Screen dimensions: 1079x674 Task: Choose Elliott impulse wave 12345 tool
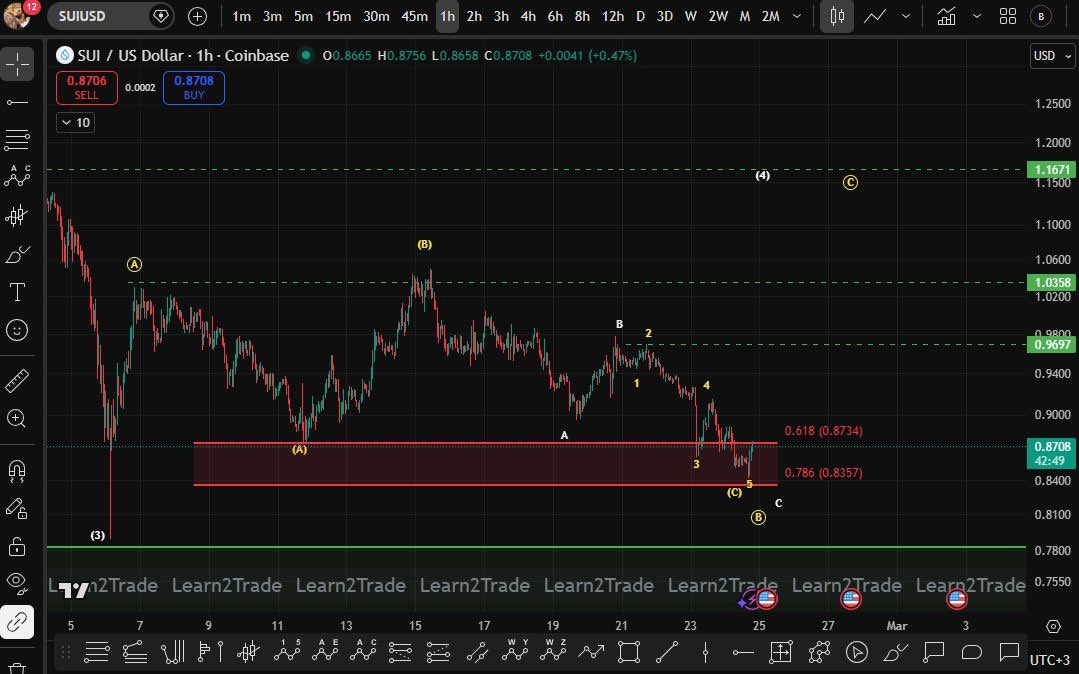pos(287,651)
